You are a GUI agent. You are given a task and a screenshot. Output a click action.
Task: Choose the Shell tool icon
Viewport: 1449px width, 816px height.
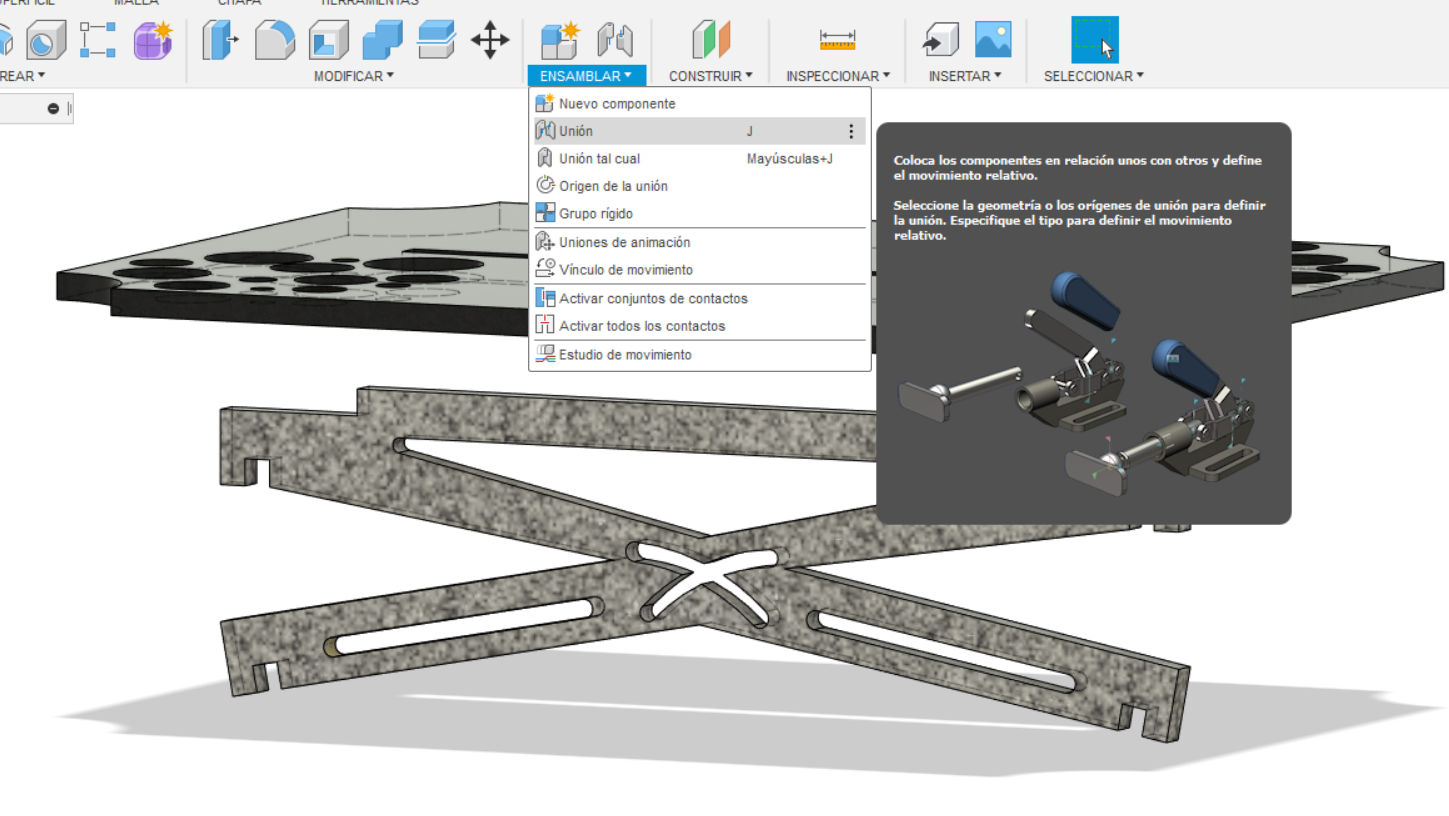[328, 40]
